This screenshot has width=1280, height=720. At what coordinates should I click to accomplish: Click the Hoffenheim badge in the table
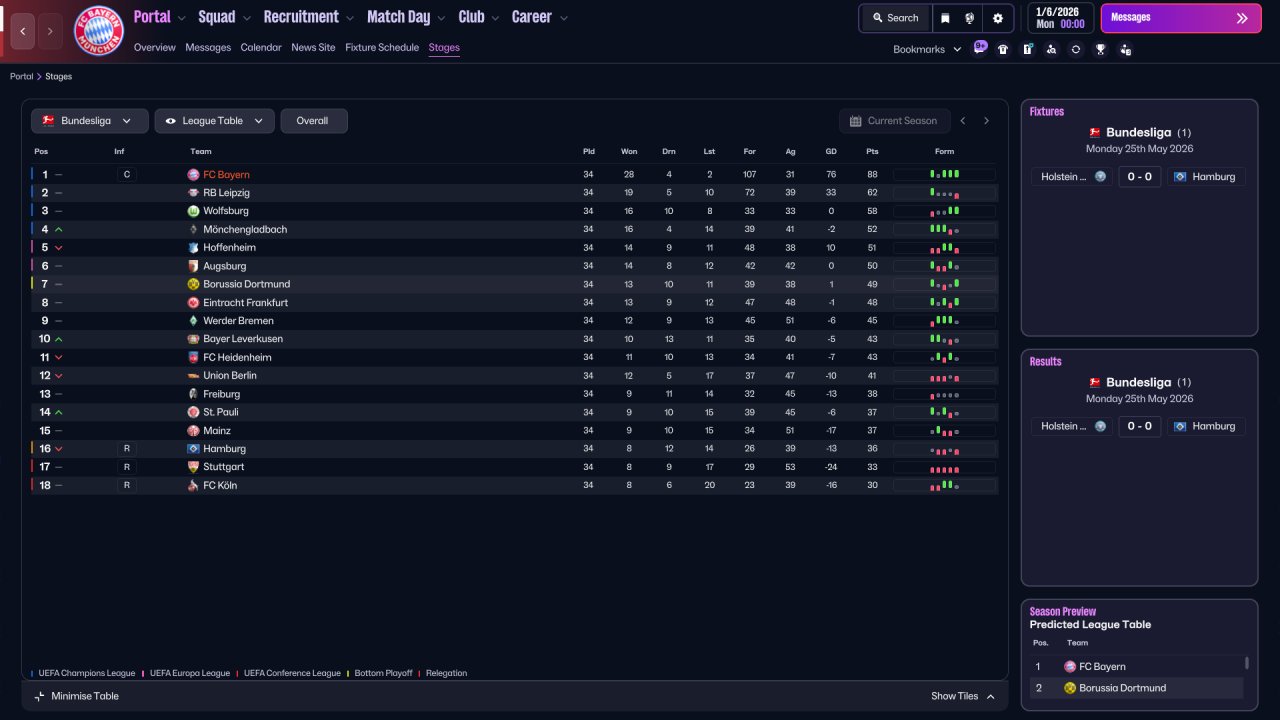tap(193, 247)
